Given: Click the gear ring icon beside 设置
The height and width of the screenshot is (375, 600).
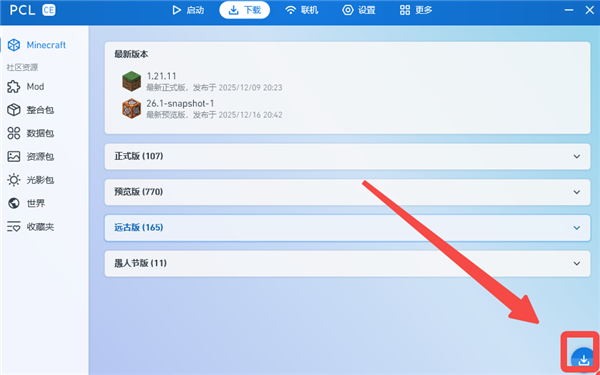Looking at the screenshot, I should coord(348,10).
